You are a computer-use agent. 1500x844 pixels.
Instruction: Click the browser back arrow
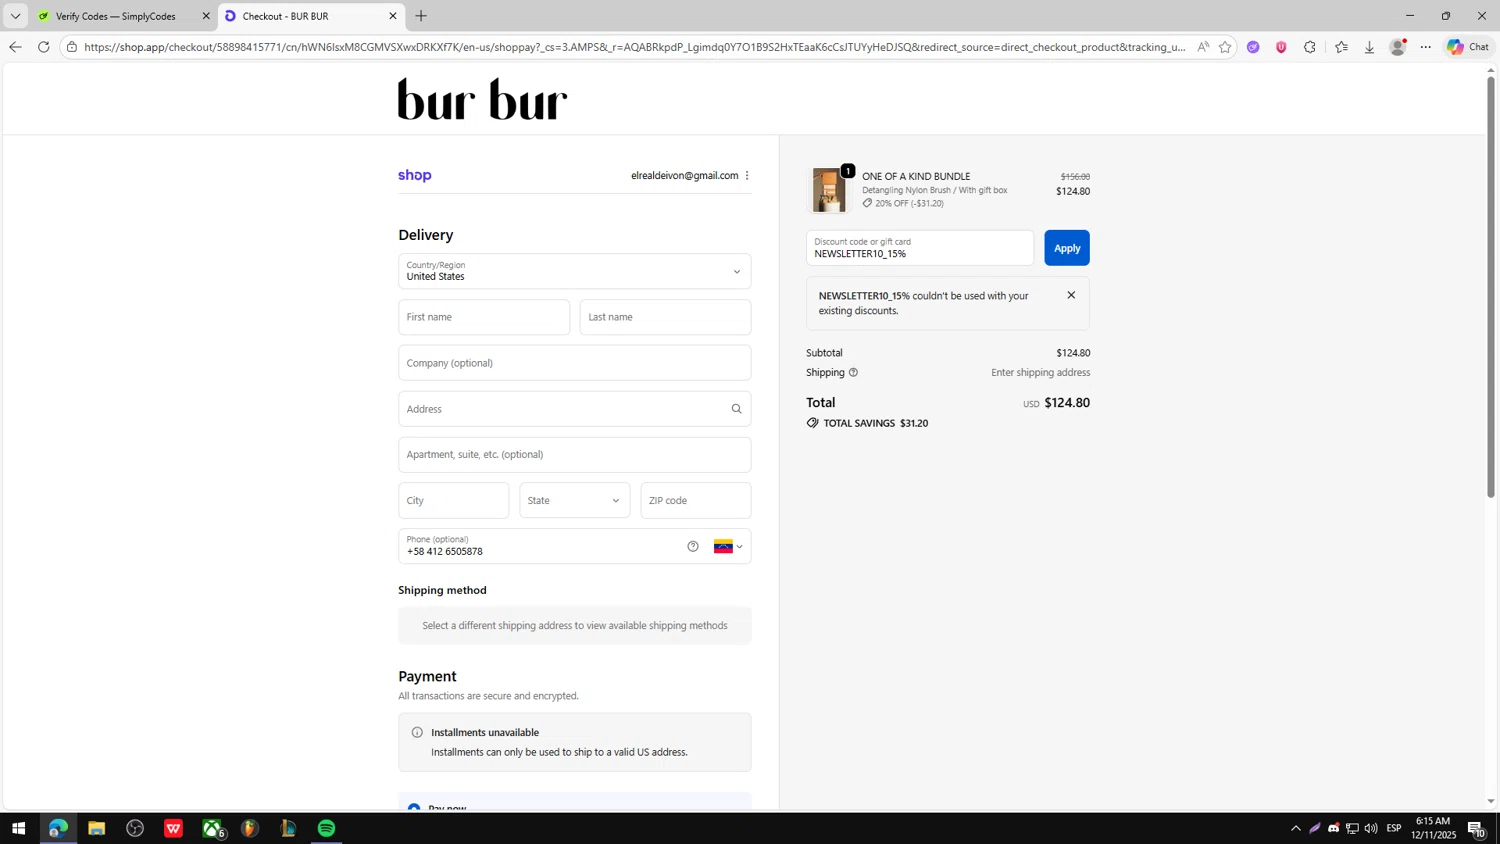tap(15, 47)
